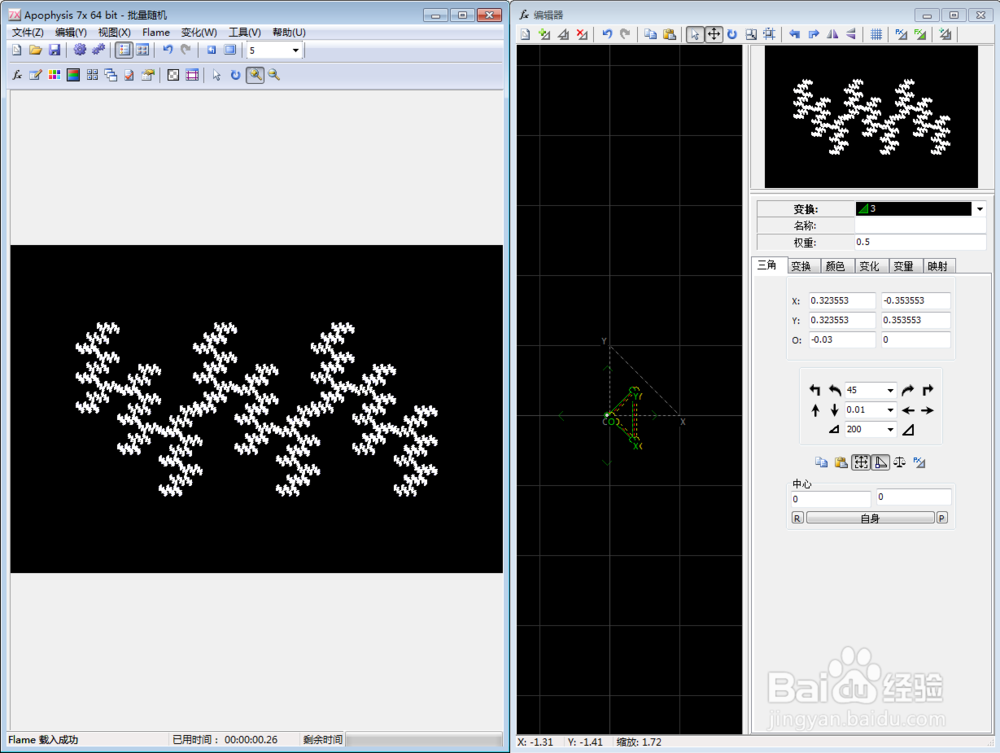Screen dimensions: 1000x753
Task: Click X coordinate field 0.323553
Action: [x=842, y=300]
